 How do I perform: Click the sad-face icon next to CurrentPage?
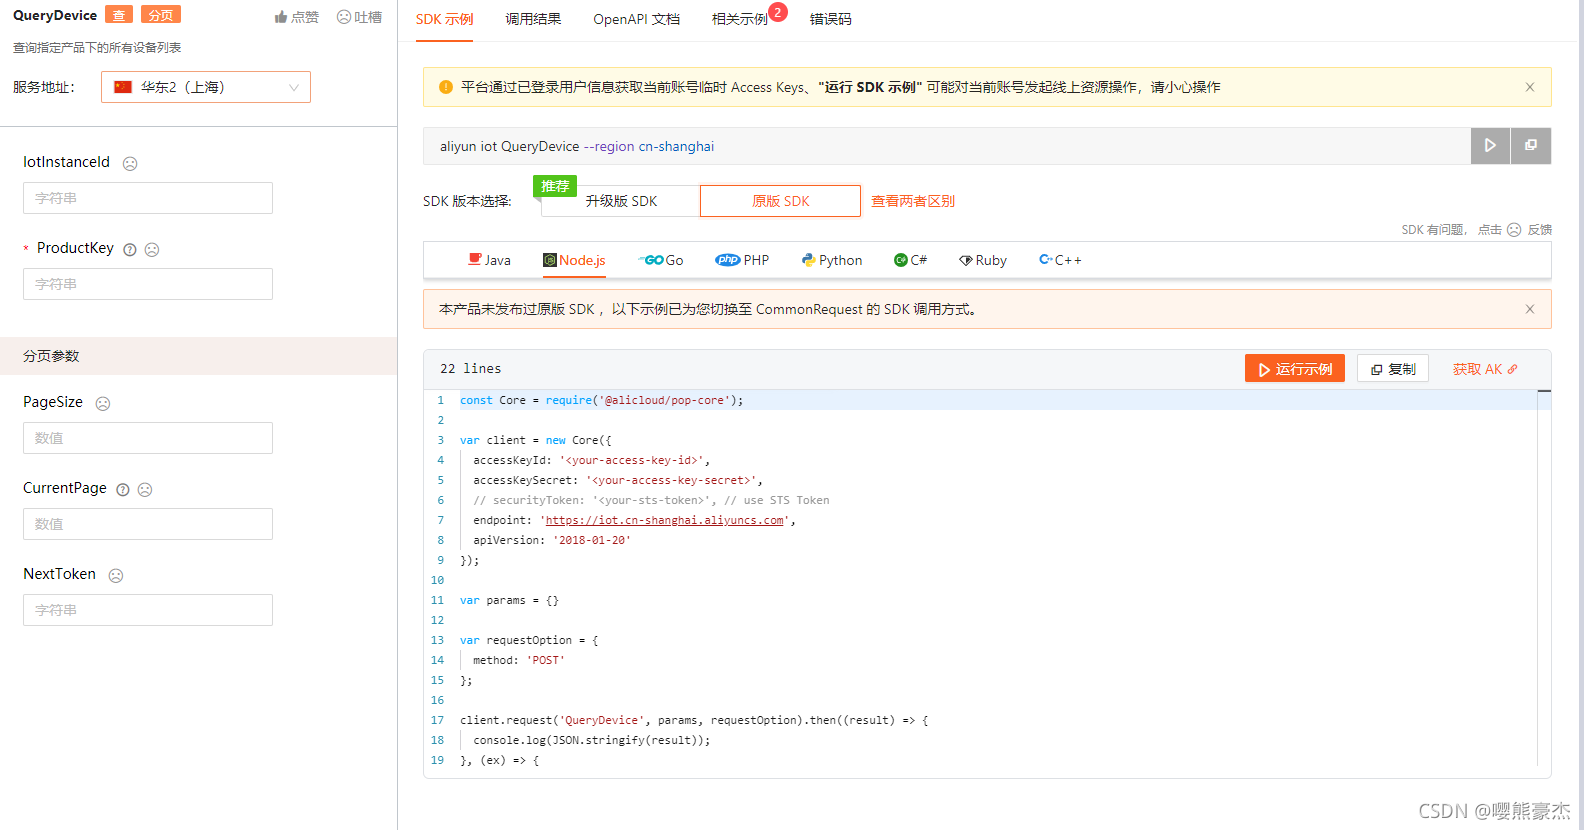click(x=145, y=489)
